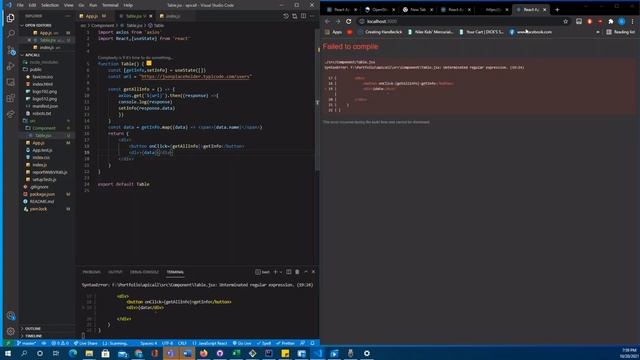The height and width of the screenshot is (360, 640).
Task: Open the Remote Explorer activity bar icon
Action: point(11,82)
